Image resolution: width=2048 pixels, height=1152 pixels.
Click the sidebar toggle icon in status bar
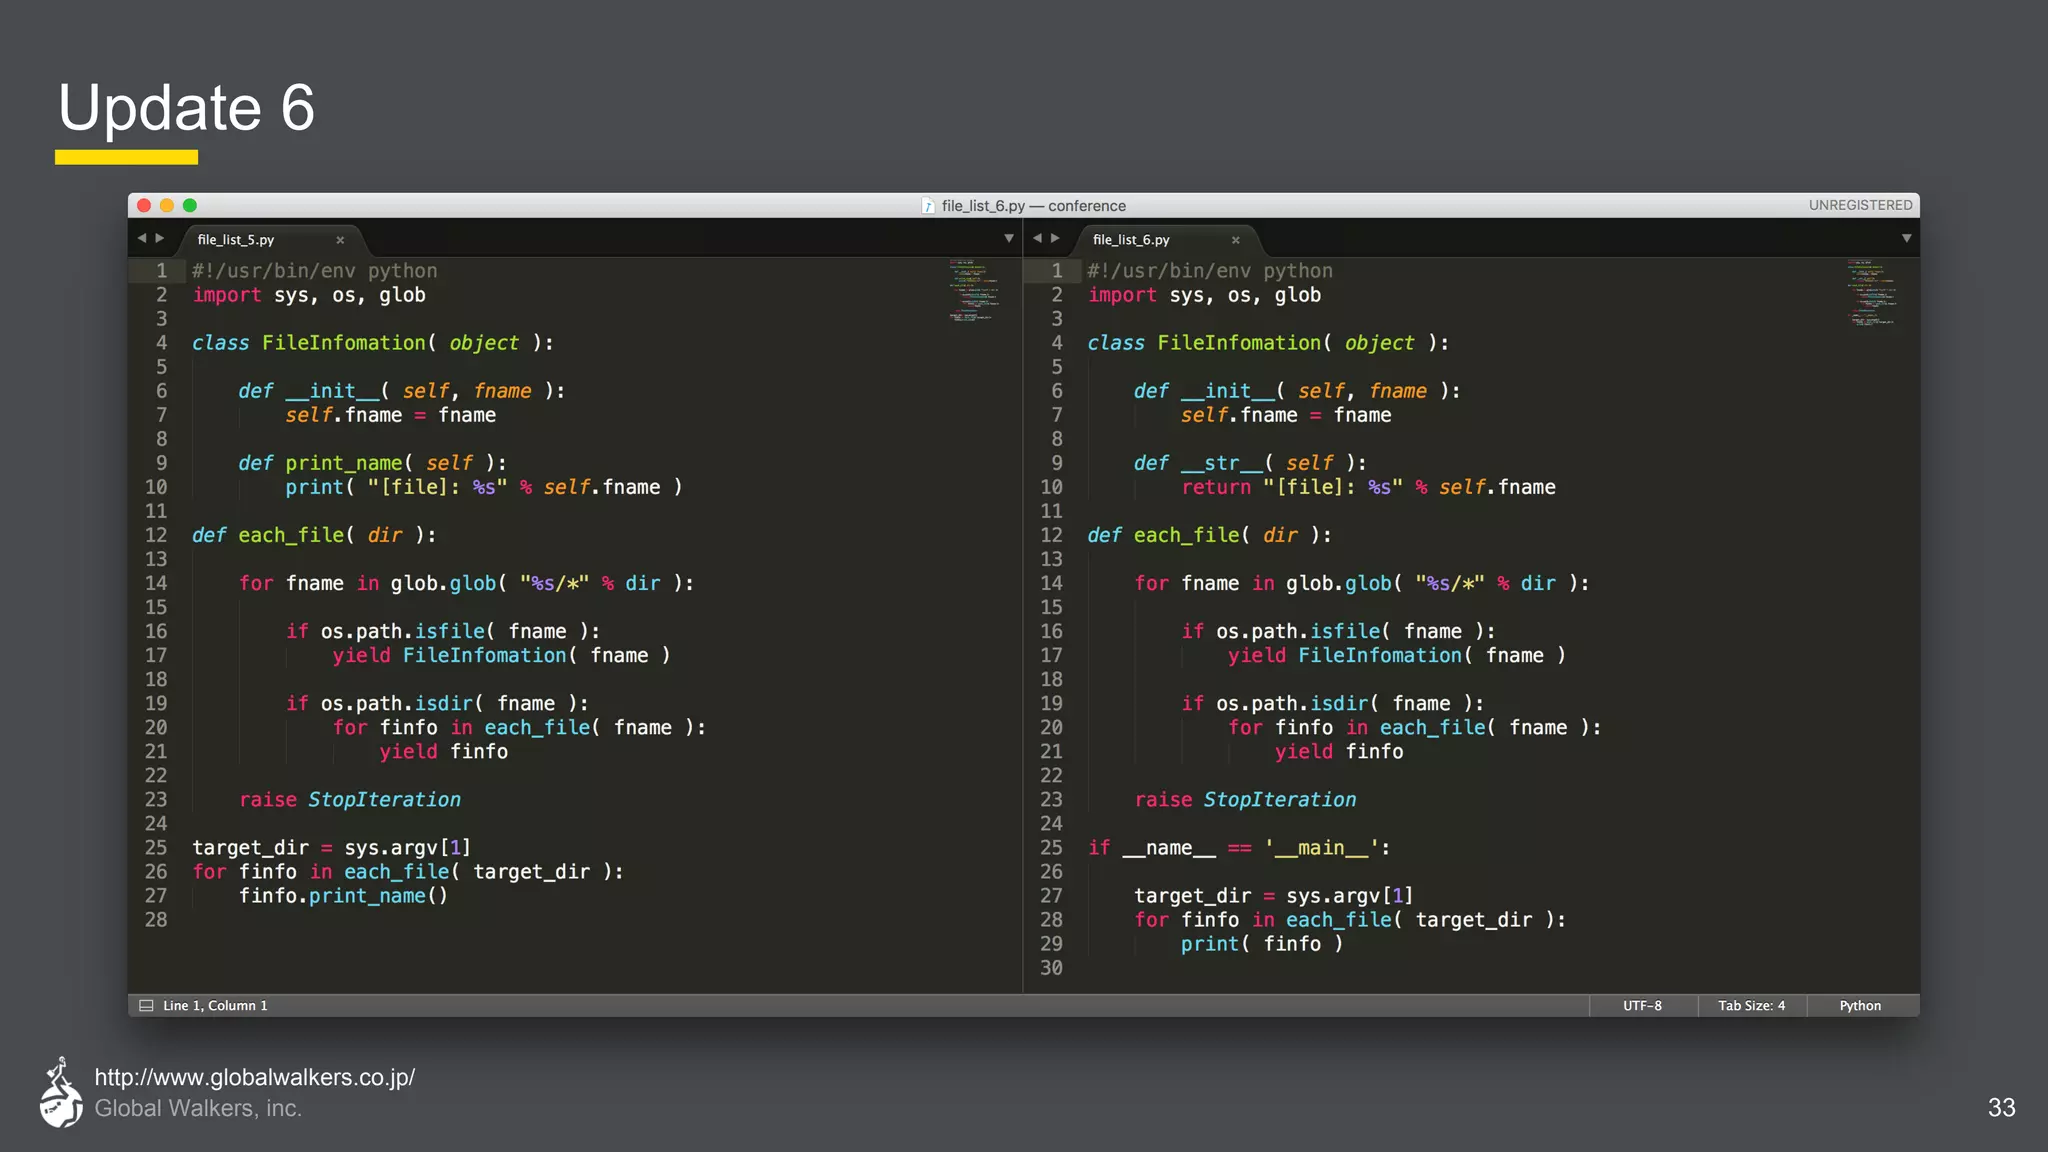pos(146,1005)
